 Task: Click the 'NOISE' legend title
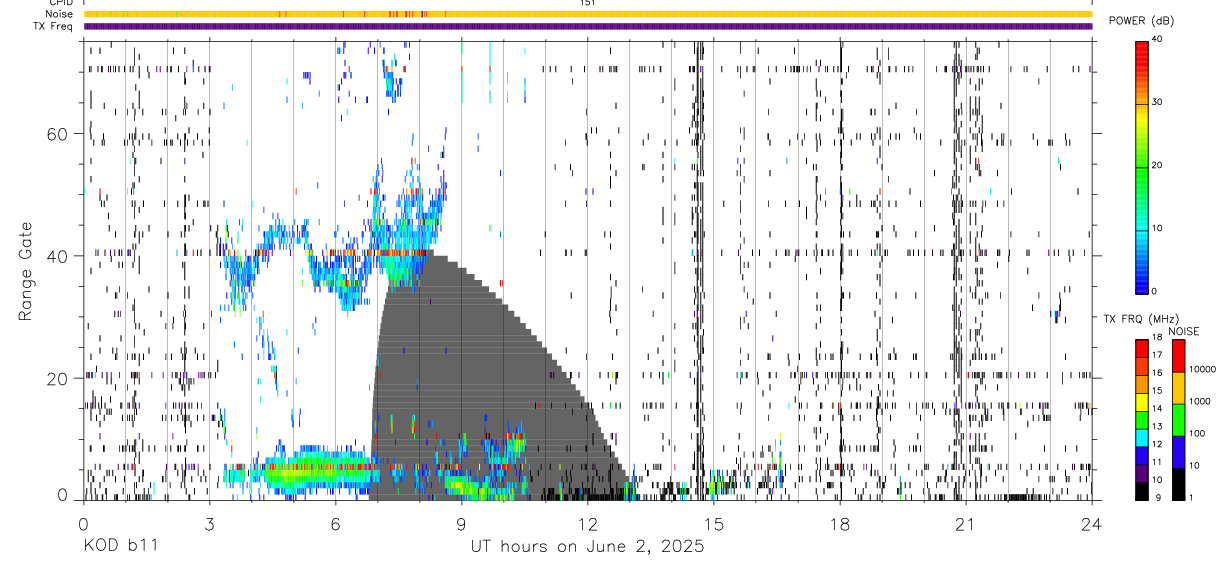[x=1184, y=331]
